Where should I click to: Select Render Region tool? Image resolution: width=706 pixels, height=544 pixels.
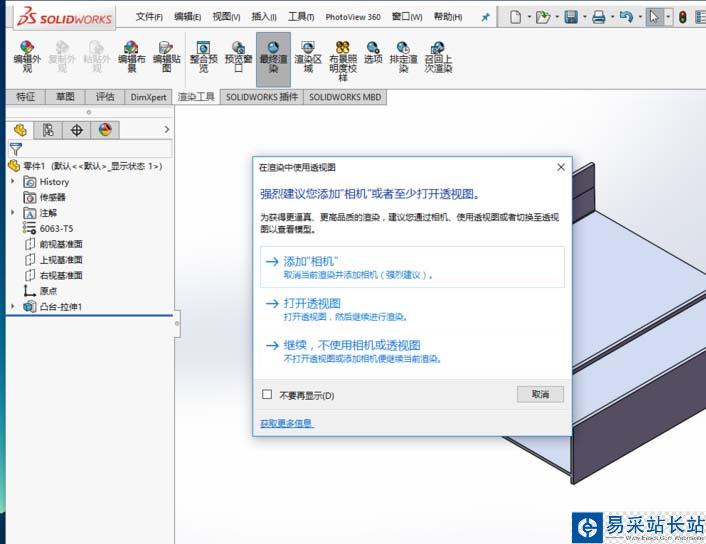(308, 57)
